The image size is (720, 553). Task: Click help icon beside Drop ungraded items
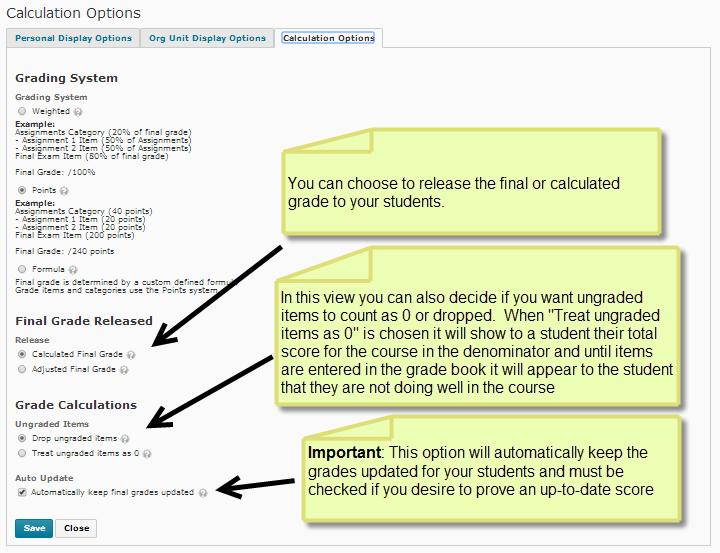pos(125,438)
